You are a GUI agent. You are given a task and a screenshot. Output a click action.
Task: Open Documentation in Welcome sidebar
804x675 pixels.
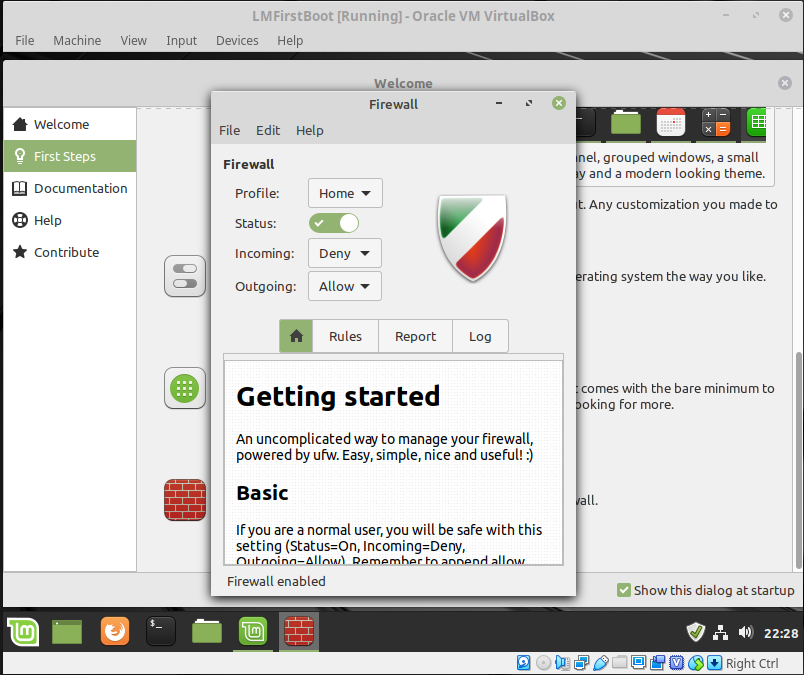tap(70, 188)
